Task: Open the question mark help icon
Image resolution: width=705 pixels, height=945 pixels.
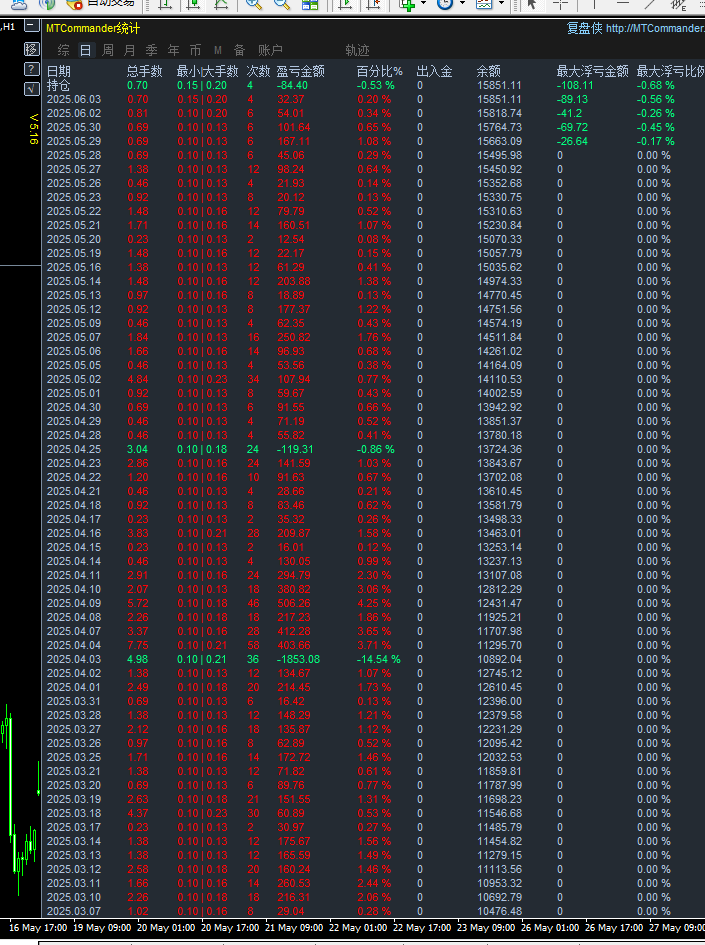Action: point(31,69)
